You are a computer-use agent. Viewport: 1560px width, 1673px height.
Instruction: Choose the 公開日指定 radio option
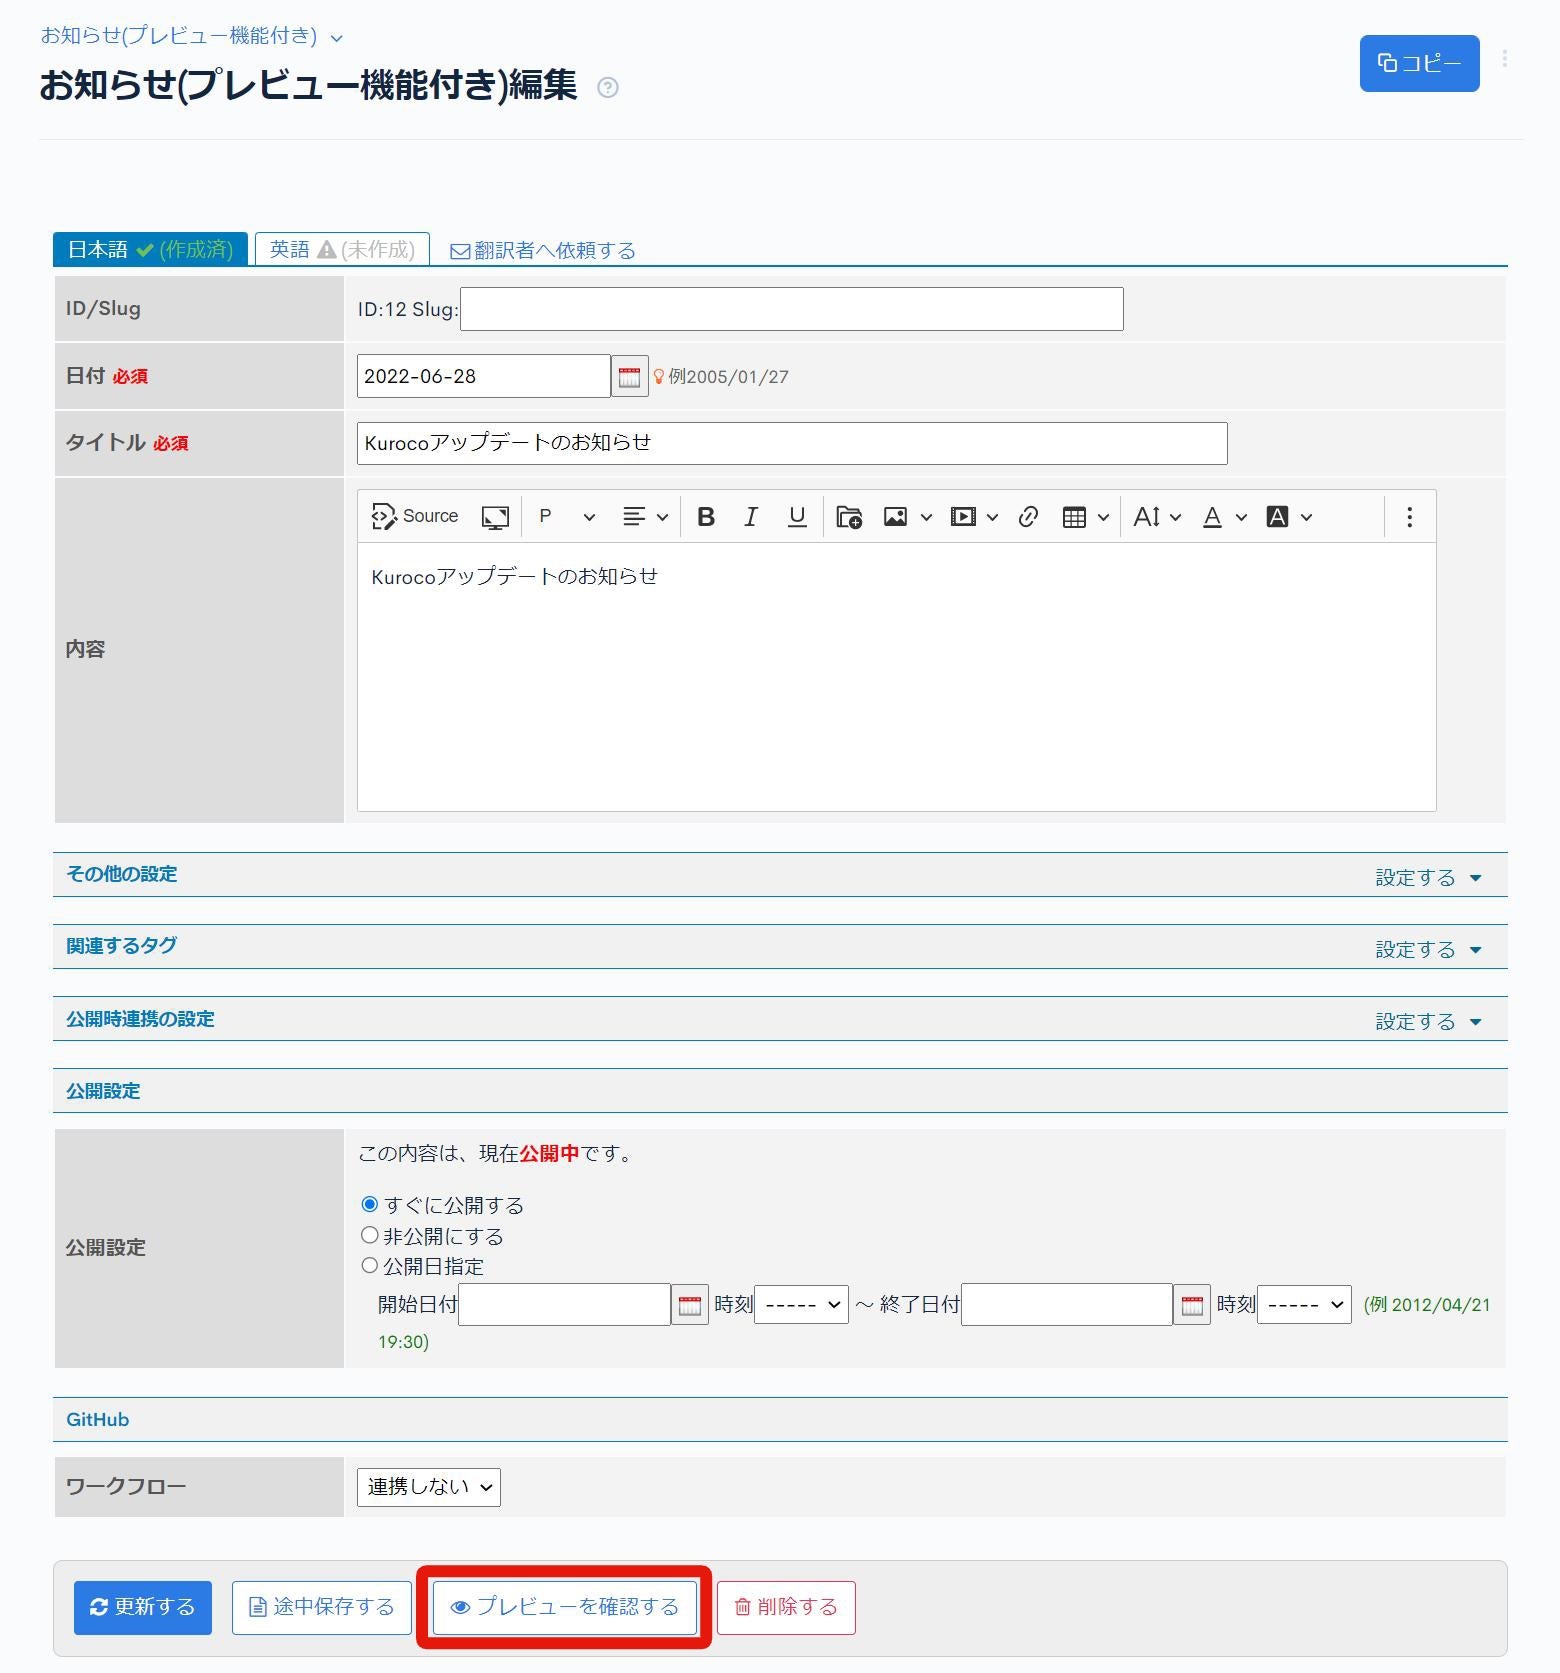(370, 1265)
